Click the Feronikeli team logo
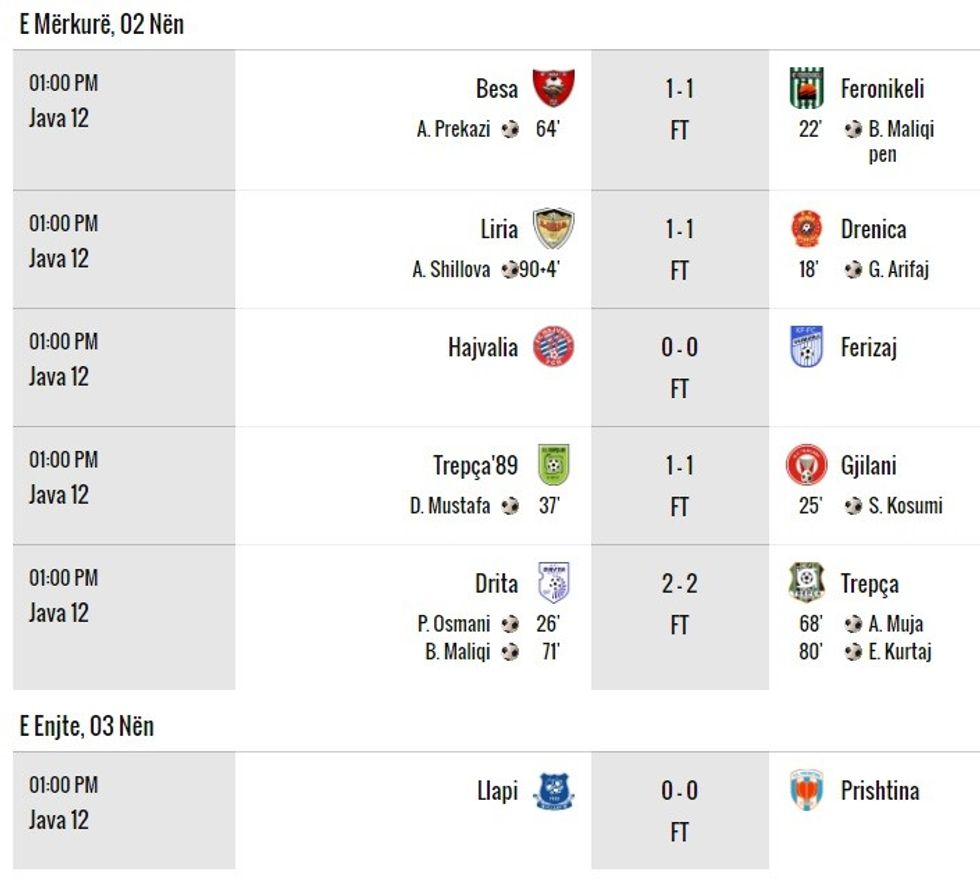The width and height of the screenshot is (980, 888). pos(806,88)
